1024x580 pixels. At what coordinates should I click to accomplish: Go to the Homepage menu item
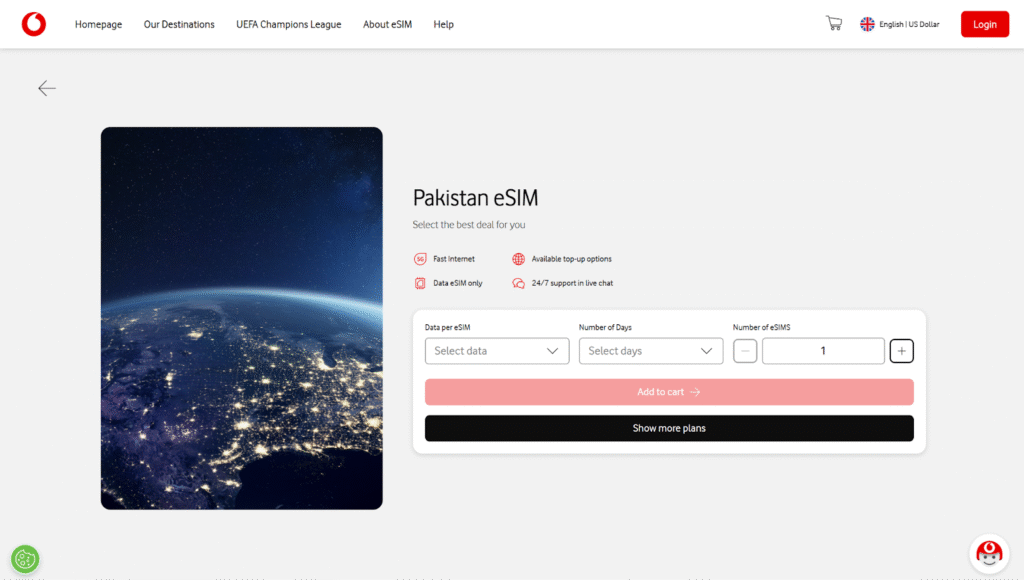(x=98, y=24)
